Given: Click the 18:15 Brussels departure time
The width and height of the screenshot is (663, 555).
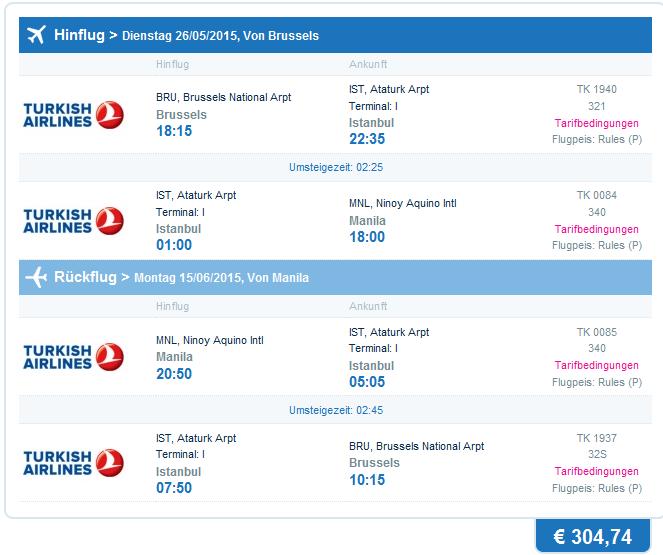Looking at the screenshot, I should [x=174, y=131].
